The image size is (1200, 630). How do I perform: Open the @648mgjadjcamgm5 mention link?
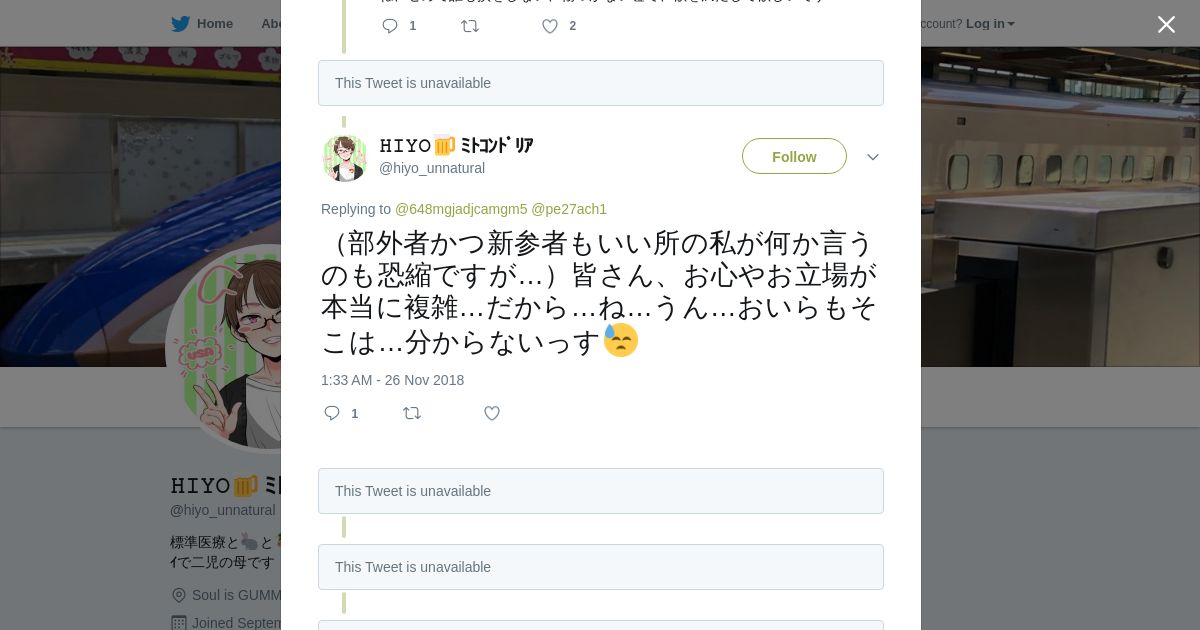click(461, 209)
